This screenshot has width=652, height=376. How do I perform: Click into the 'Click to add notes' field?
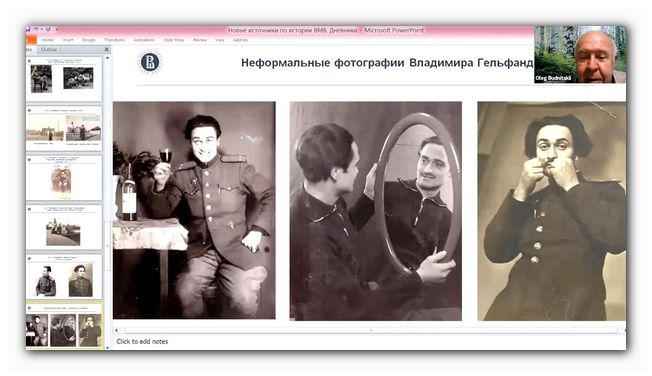click(369, 341)
